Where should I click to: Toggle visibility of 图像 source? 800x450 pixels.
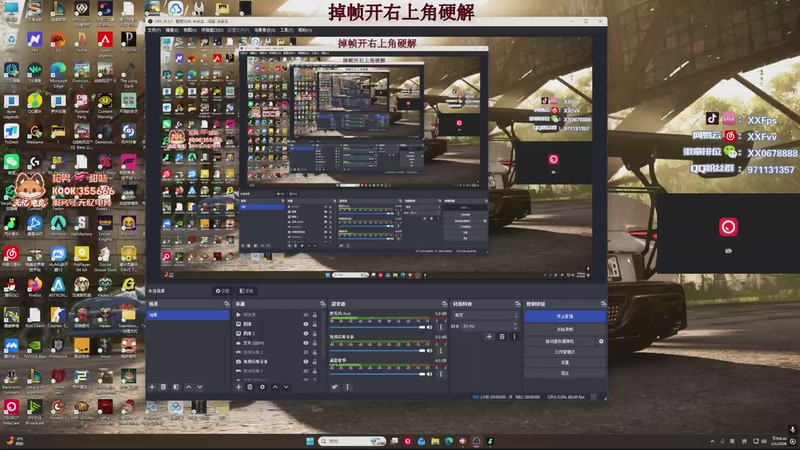click(306, 324)
